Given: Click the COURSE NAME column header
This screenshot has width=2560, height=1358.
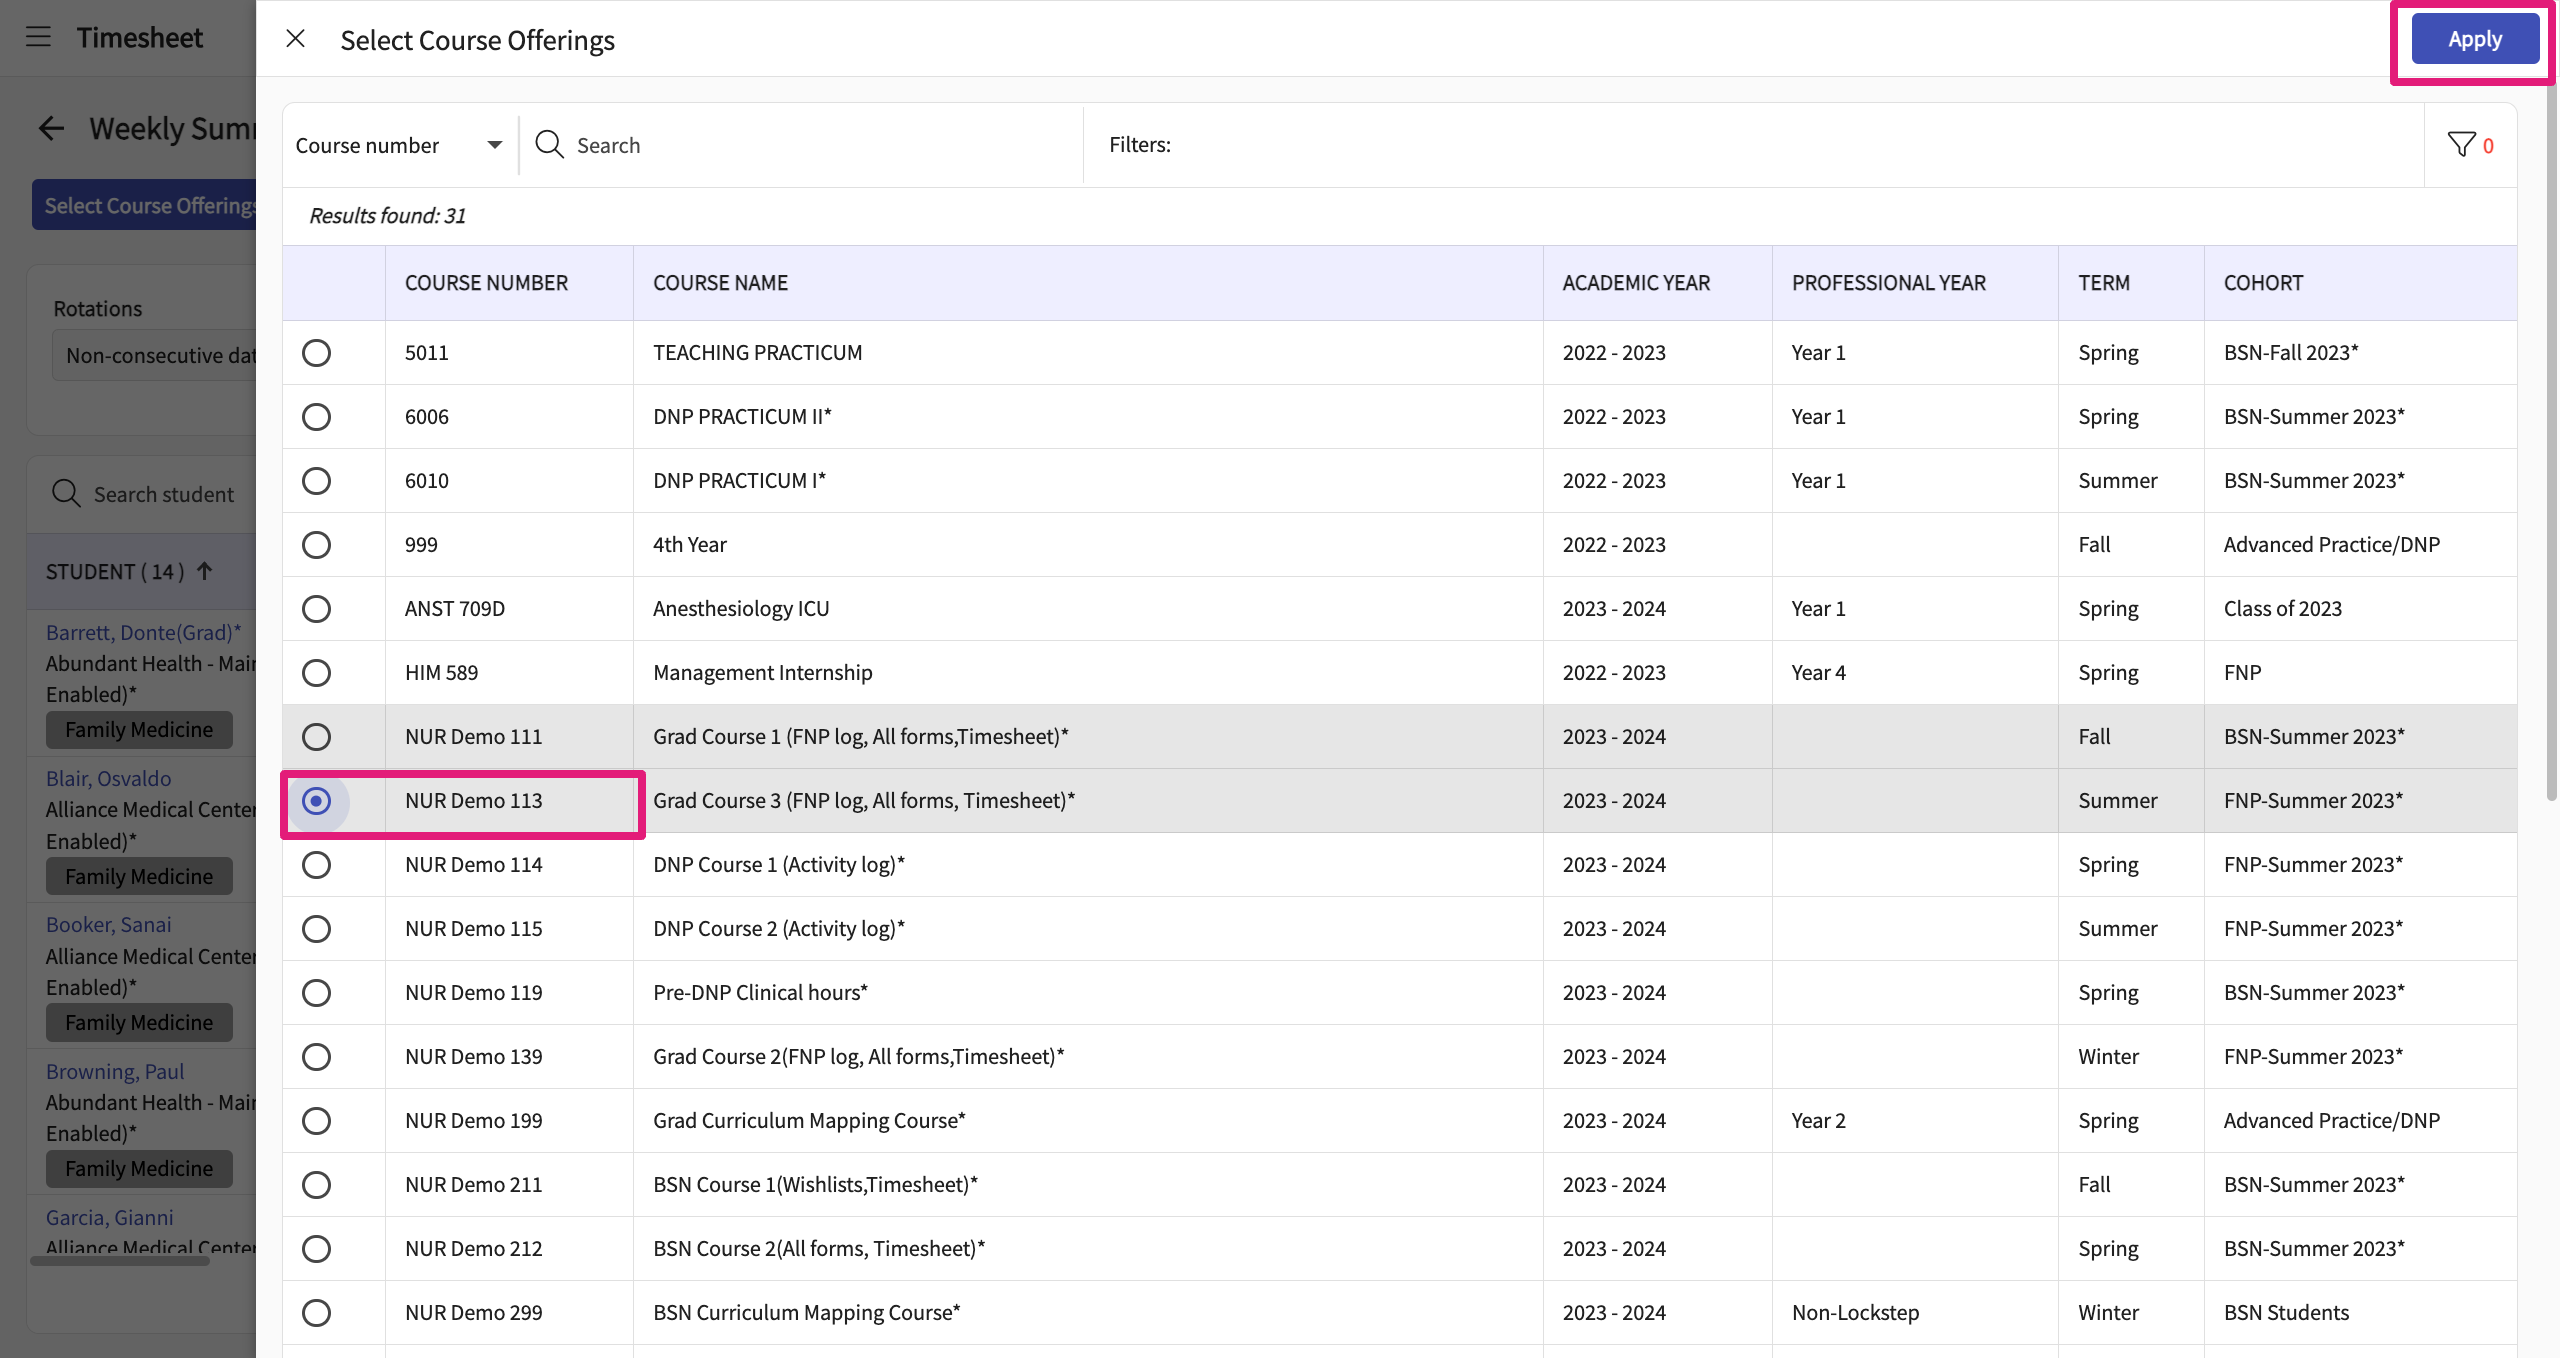Looking at the screenshot, I should 720,283.
